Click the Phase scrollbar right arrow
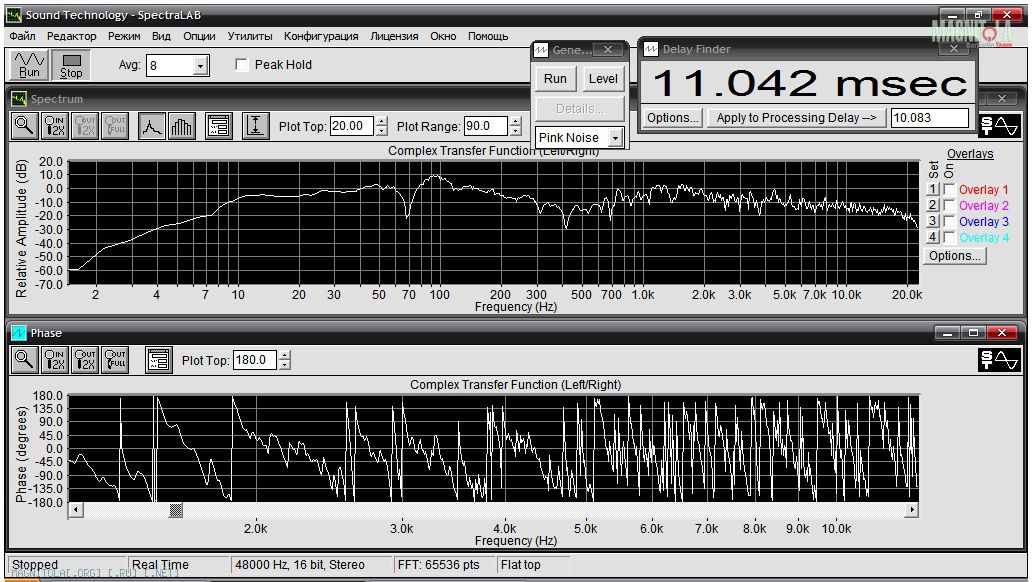 (x=912, y=510)
